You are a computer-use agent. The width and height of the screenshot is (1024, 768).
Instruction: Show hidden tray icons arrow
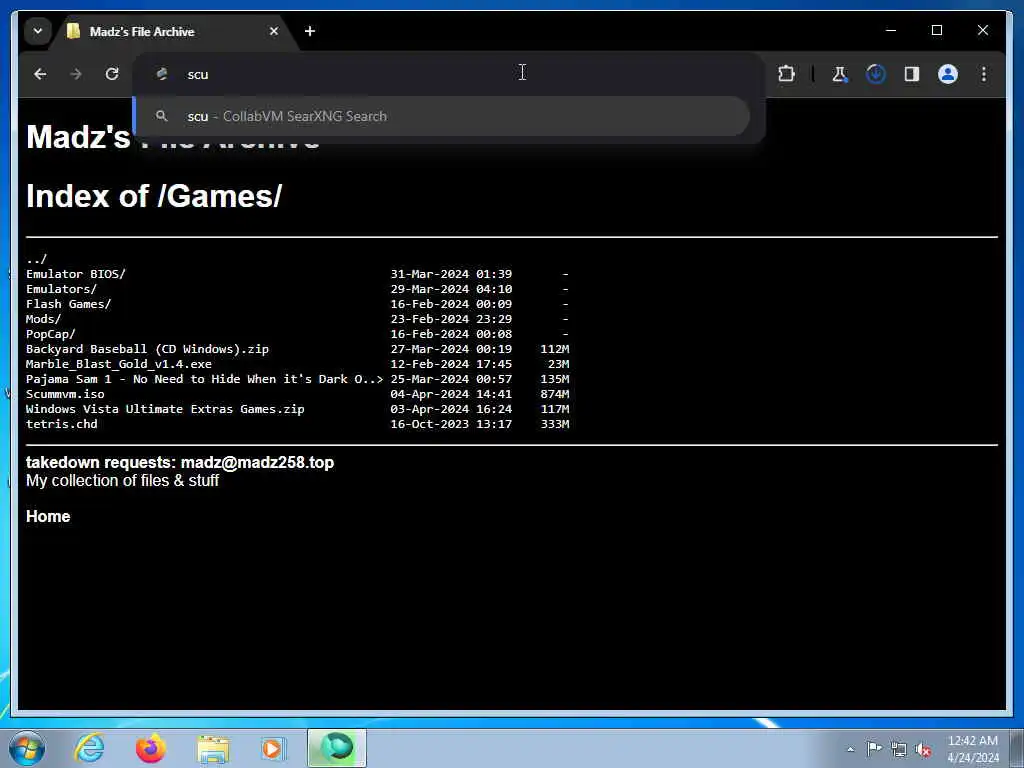tap(850, 749)
